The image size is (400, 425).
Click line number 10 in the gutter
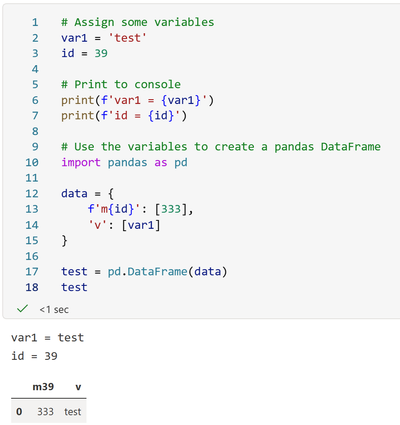coord(32,163)
